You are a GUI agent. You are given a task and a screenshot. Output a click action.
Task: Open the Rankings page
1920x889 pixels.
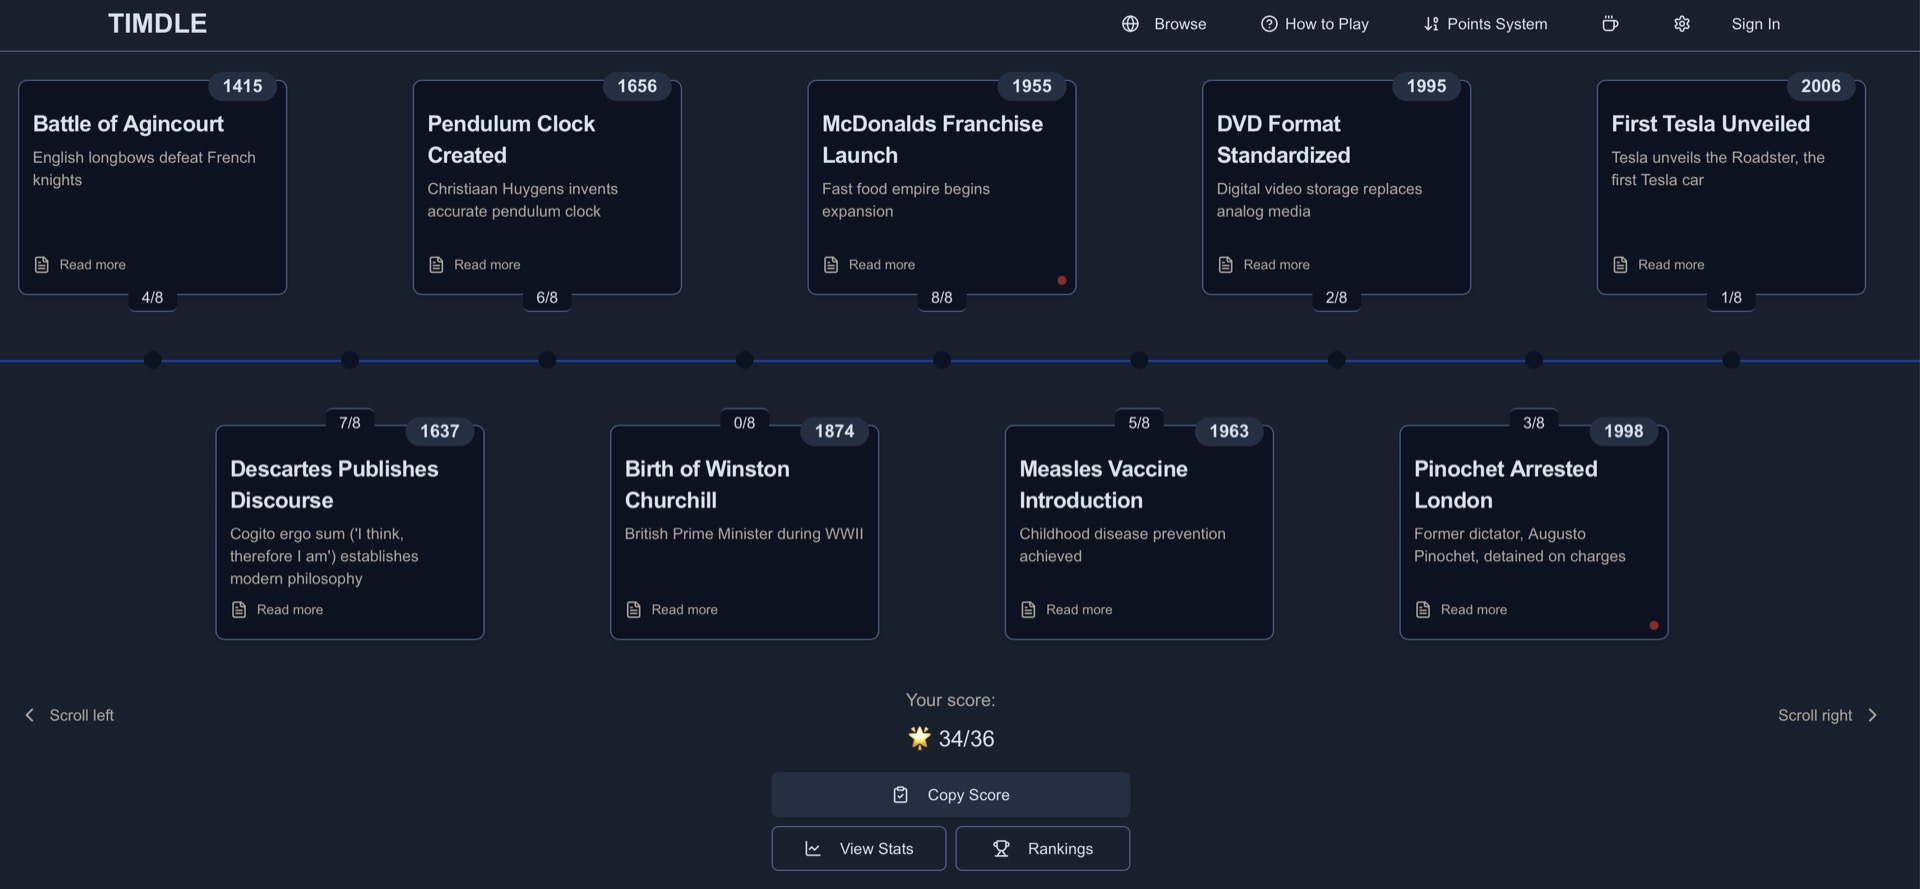[x=1043, y=849]
